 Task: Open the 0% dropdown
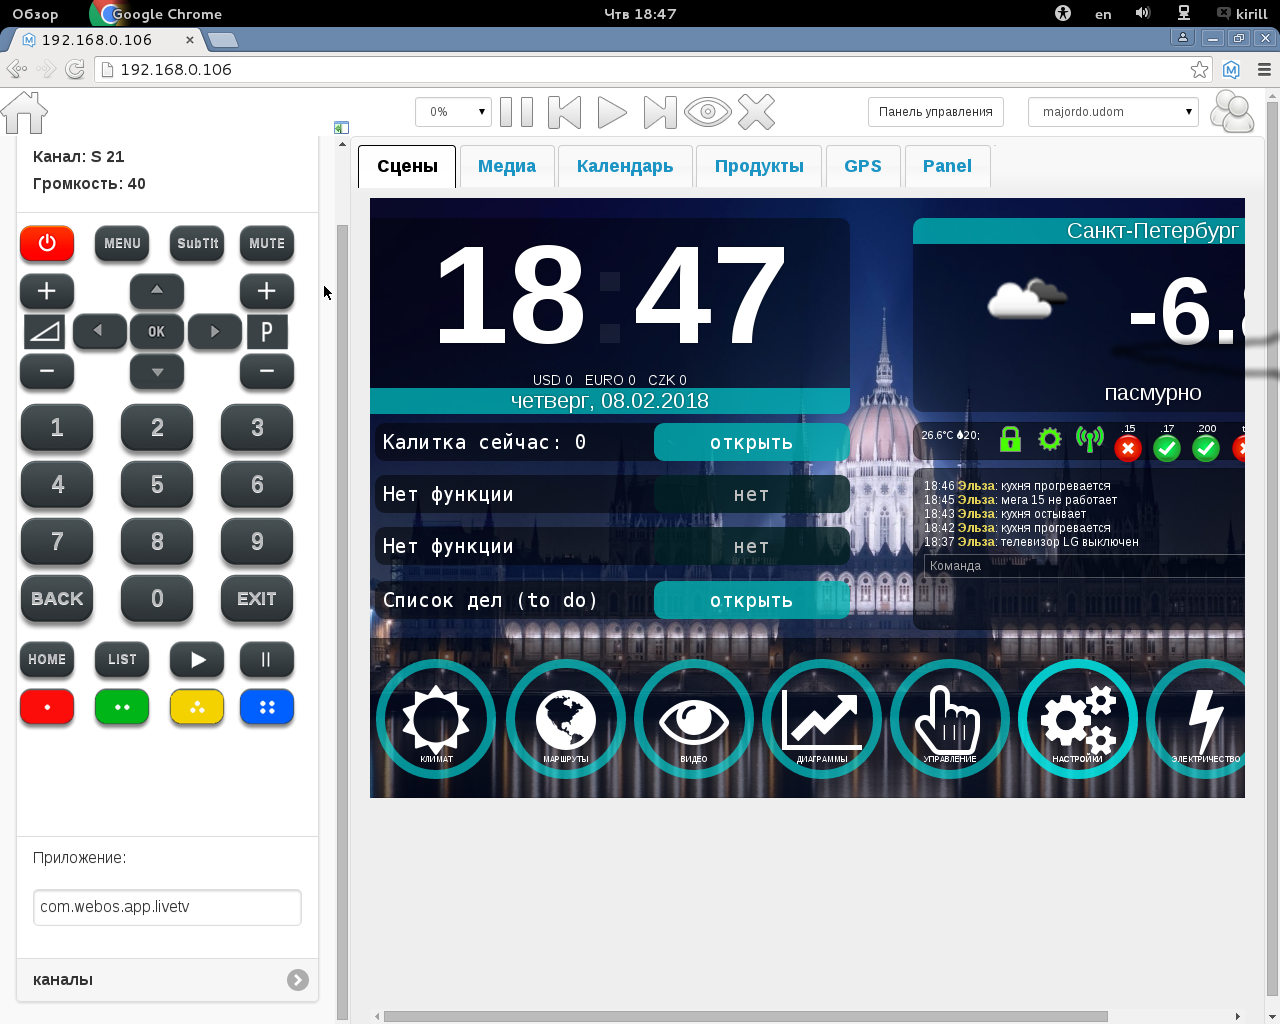[x=453, y=112]
